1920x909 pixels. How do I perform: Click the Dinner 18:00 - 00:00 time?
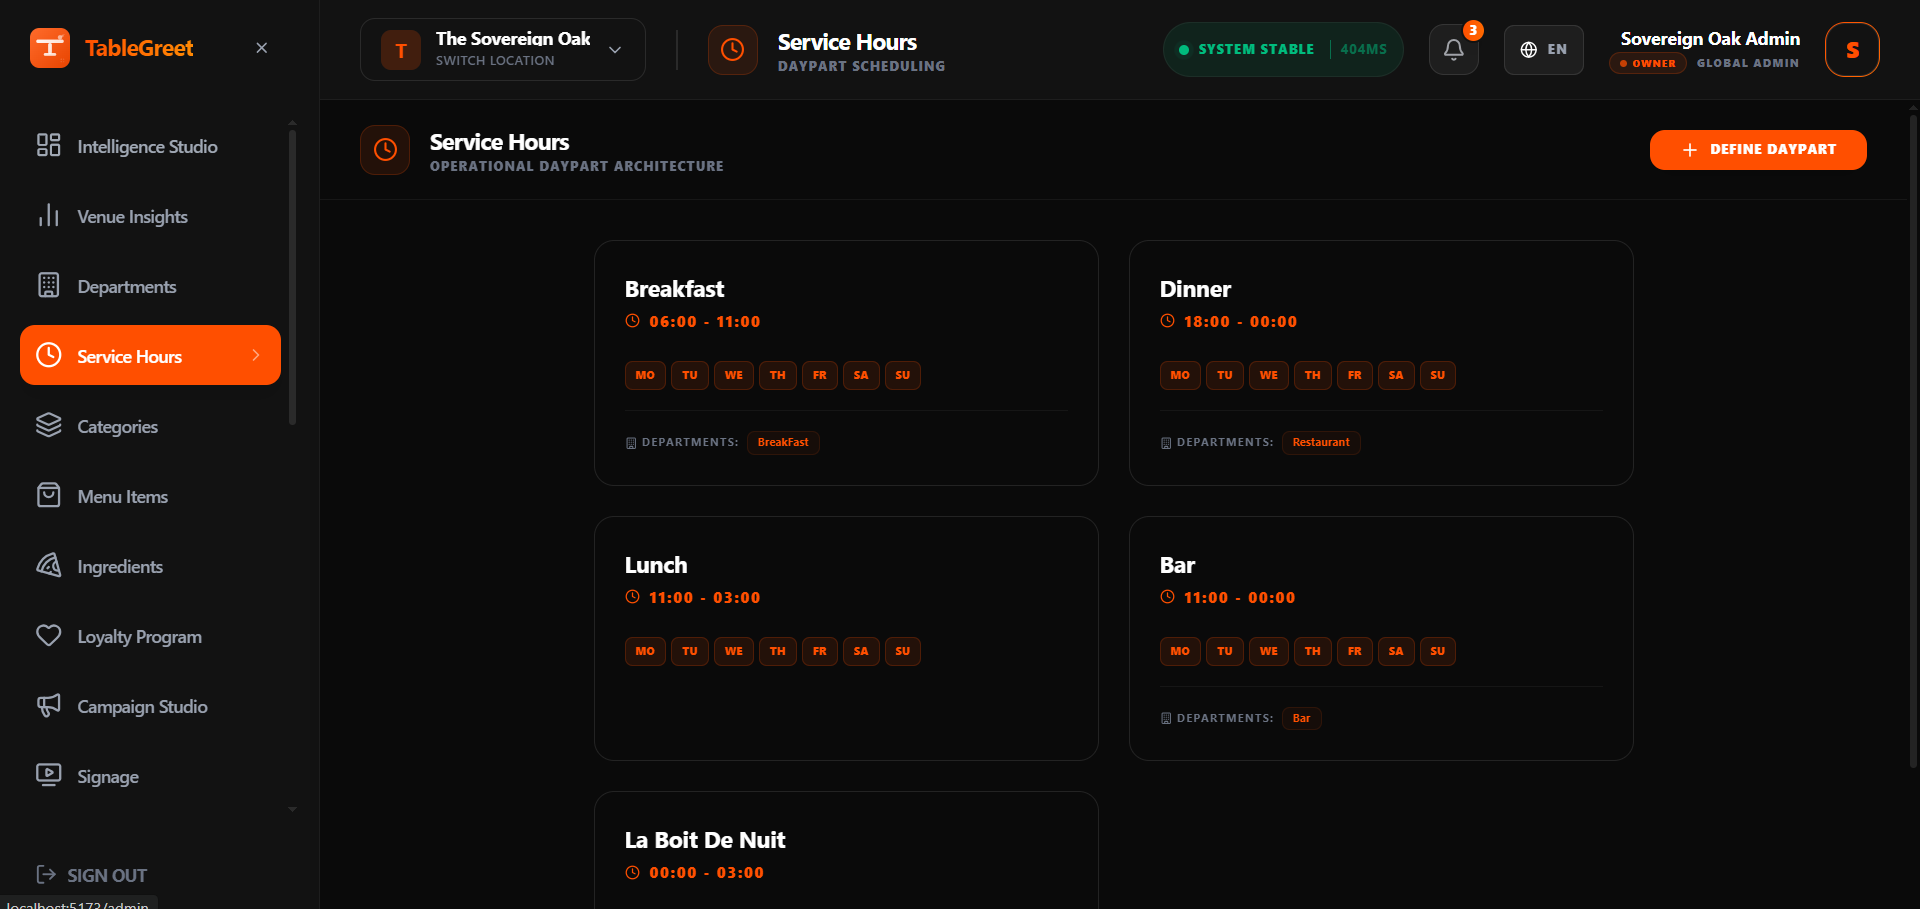pos(1240,321)
